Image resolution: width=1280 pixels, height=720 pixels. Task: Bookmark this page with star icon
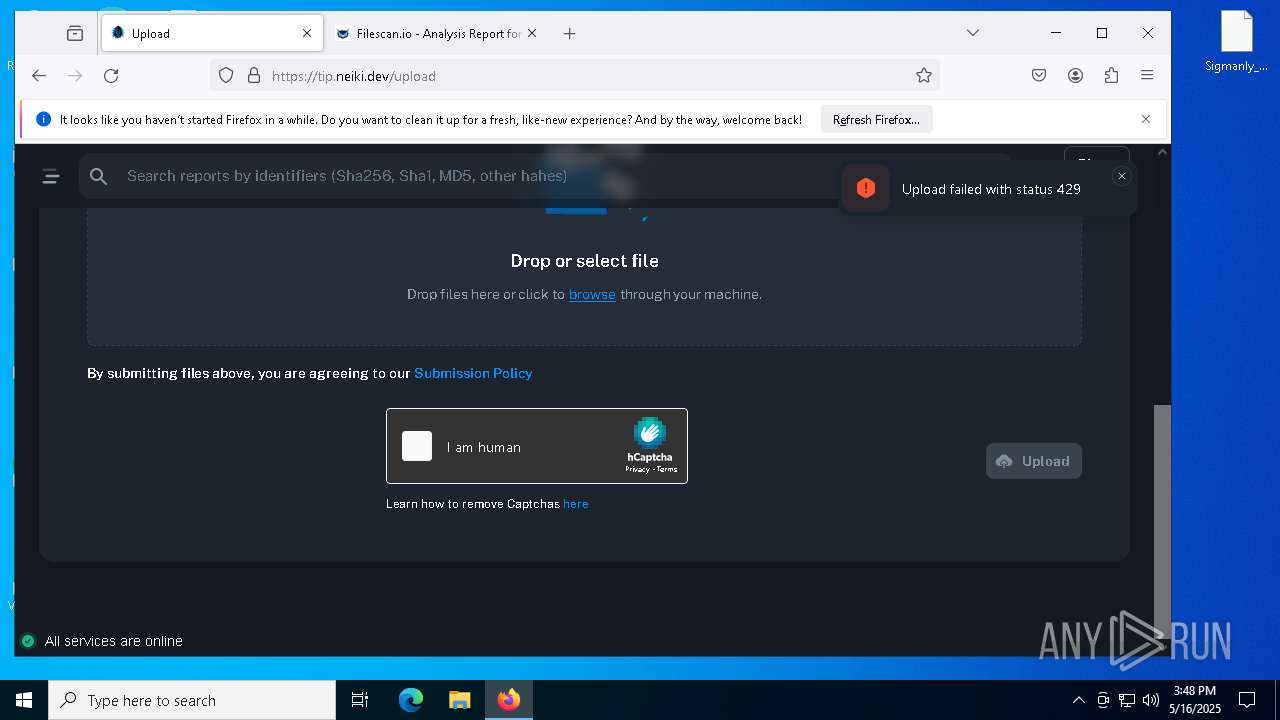924,75
